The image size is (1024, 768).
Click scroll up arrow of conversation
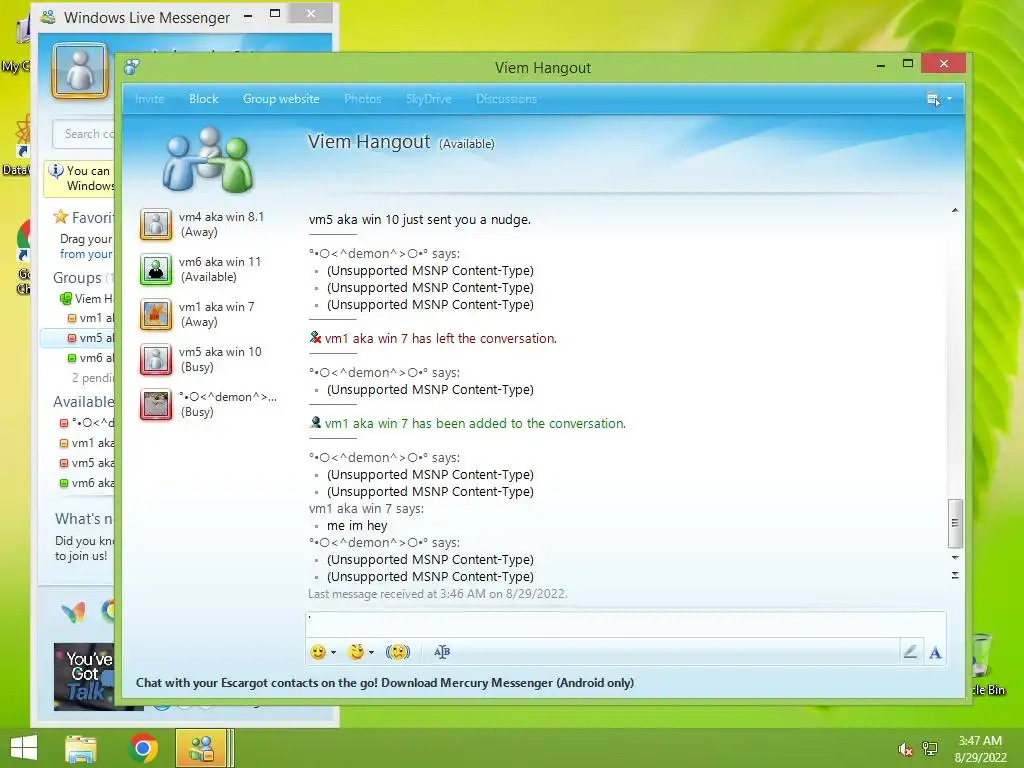(x=955, y=210)
